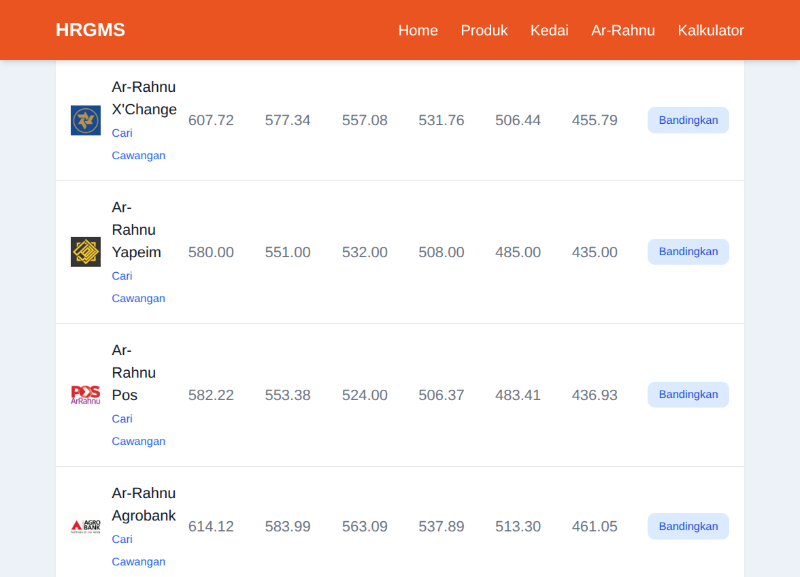Open the Produk navigation item
This screenshot has height=577, width=800.
coord(484,30)
